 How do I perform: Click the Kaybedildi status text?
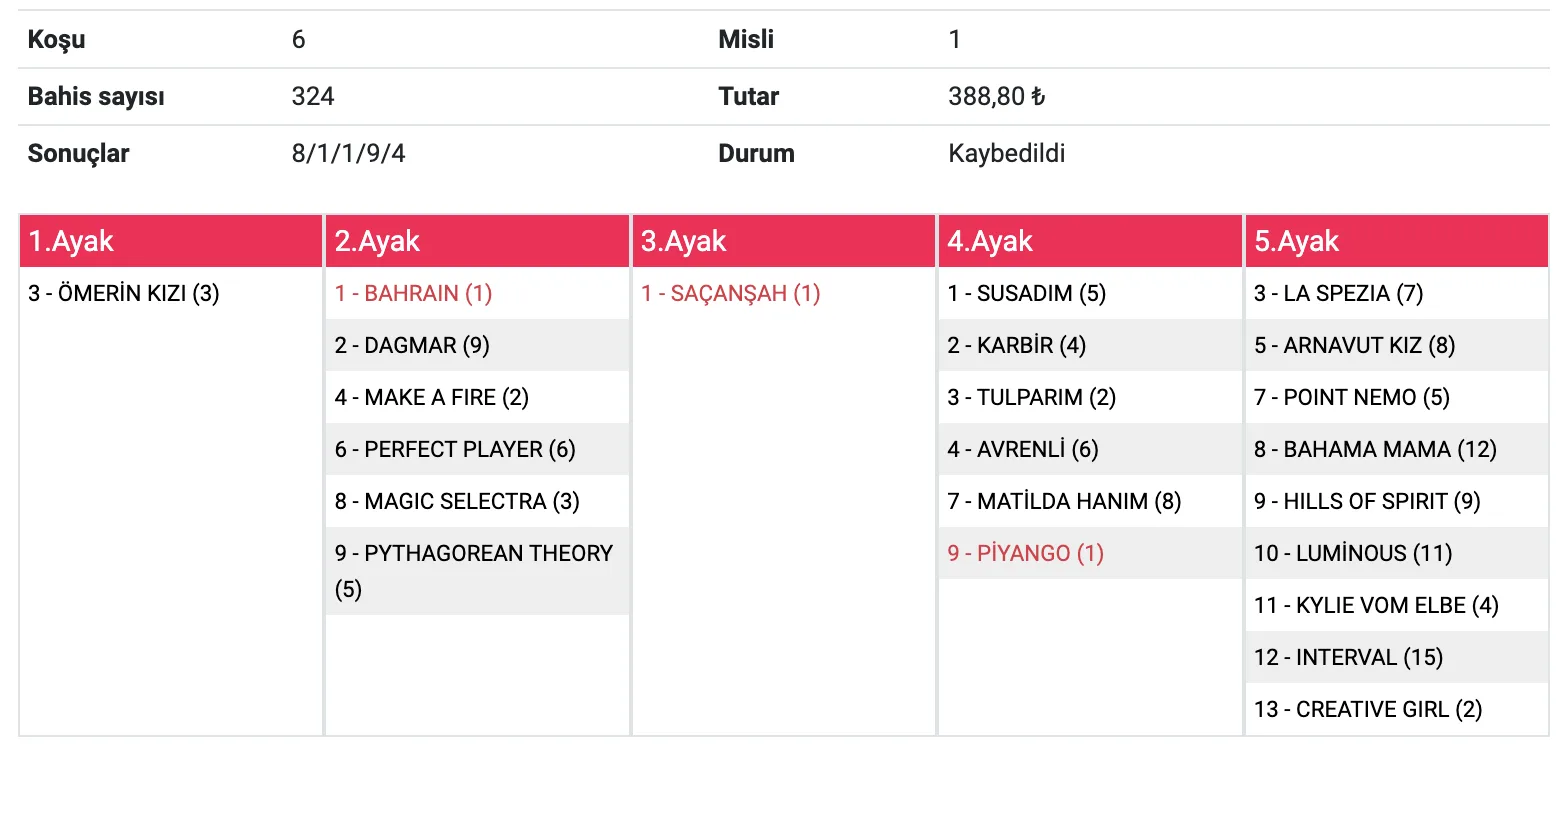[x=1006, y=153]
